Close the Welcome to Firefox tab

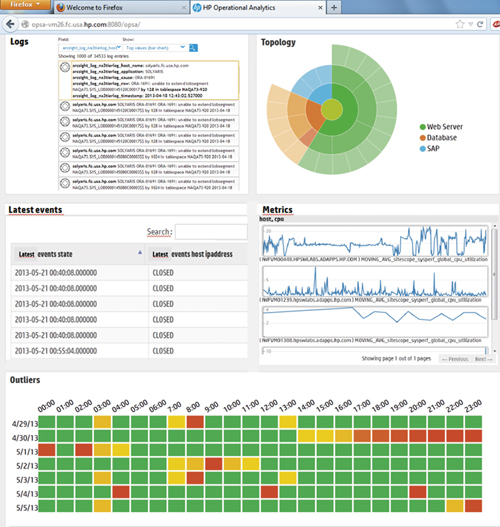point(184,8)
